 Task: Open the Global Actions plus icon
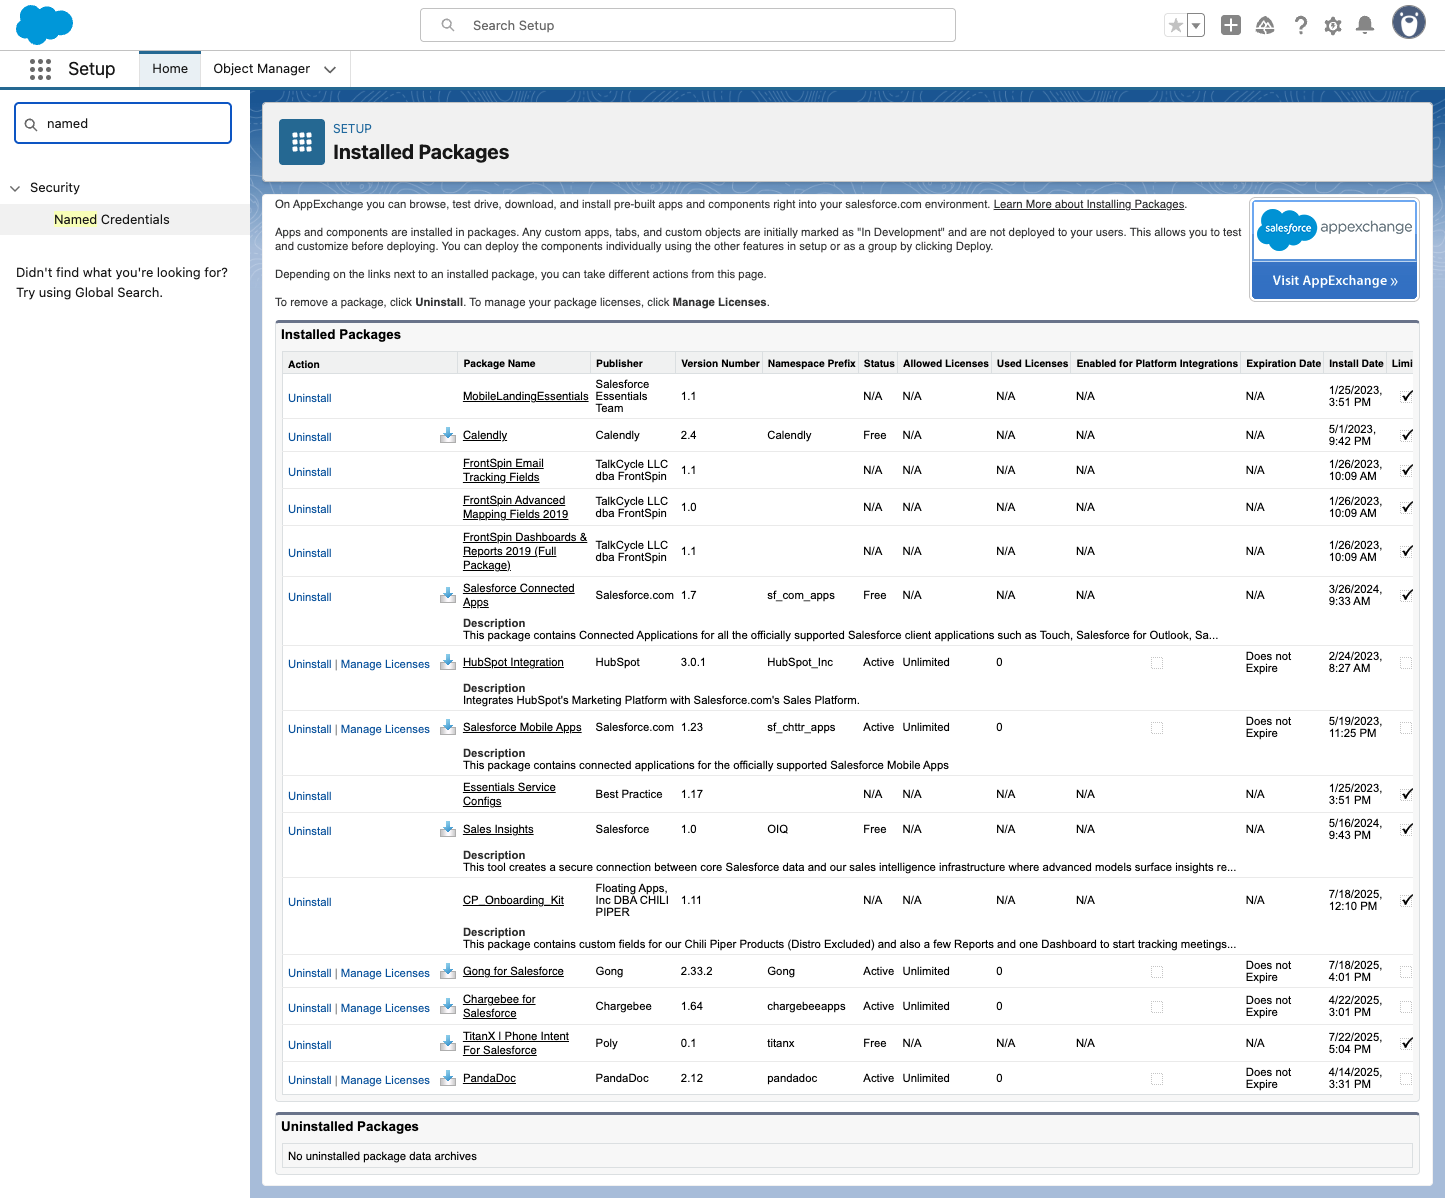1231,25
